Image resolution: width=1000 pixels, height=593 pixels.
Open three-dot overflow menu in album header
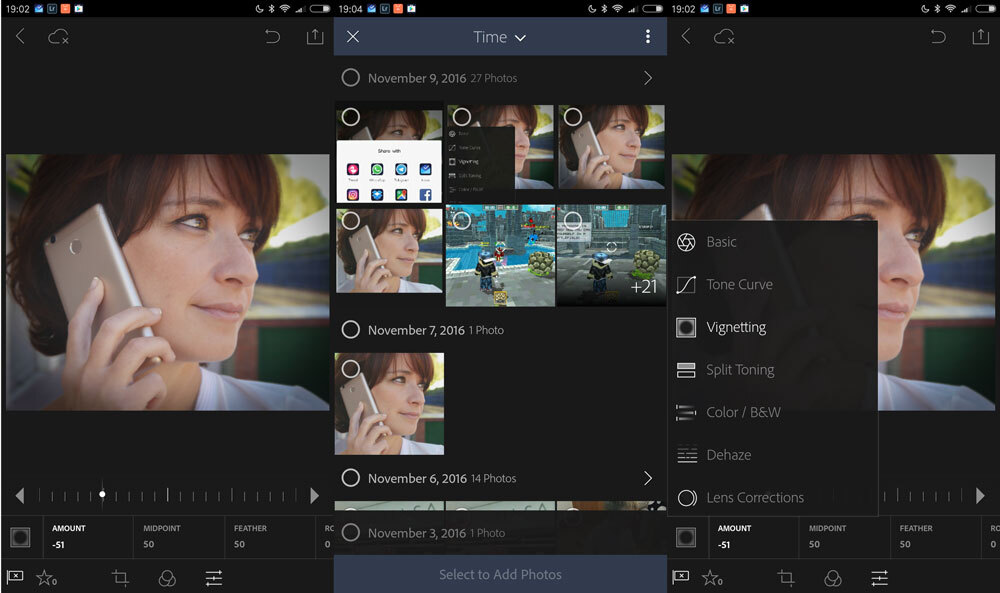pos(647,37)
